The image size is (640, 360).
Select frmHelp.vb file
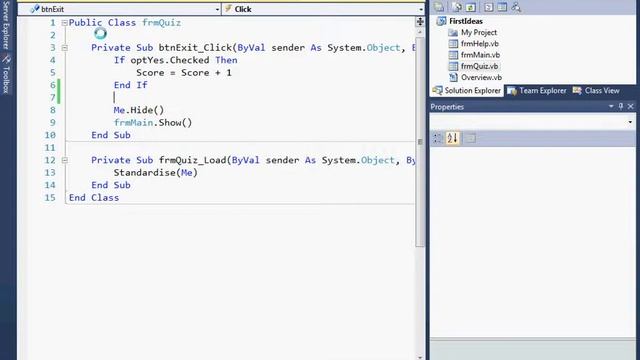click(x=480, y=44)
